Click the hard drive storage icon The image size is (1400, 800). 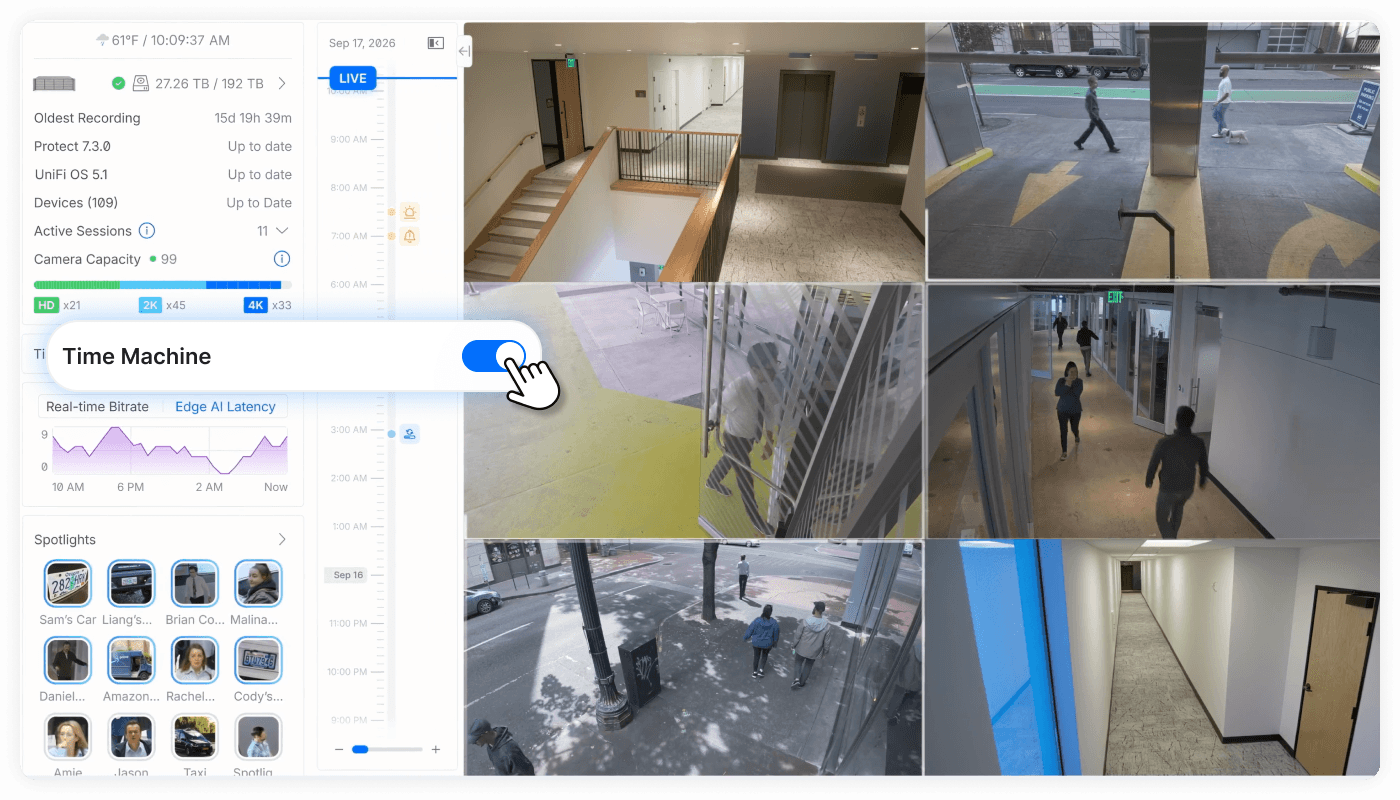pos(141,84)
